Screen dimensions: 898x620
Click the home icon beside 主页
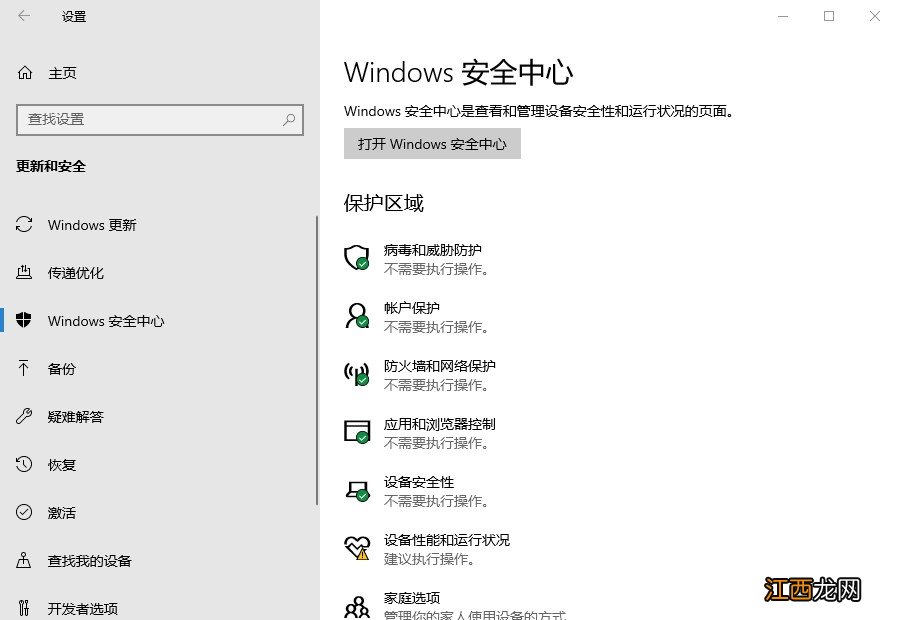click(25, 73)
